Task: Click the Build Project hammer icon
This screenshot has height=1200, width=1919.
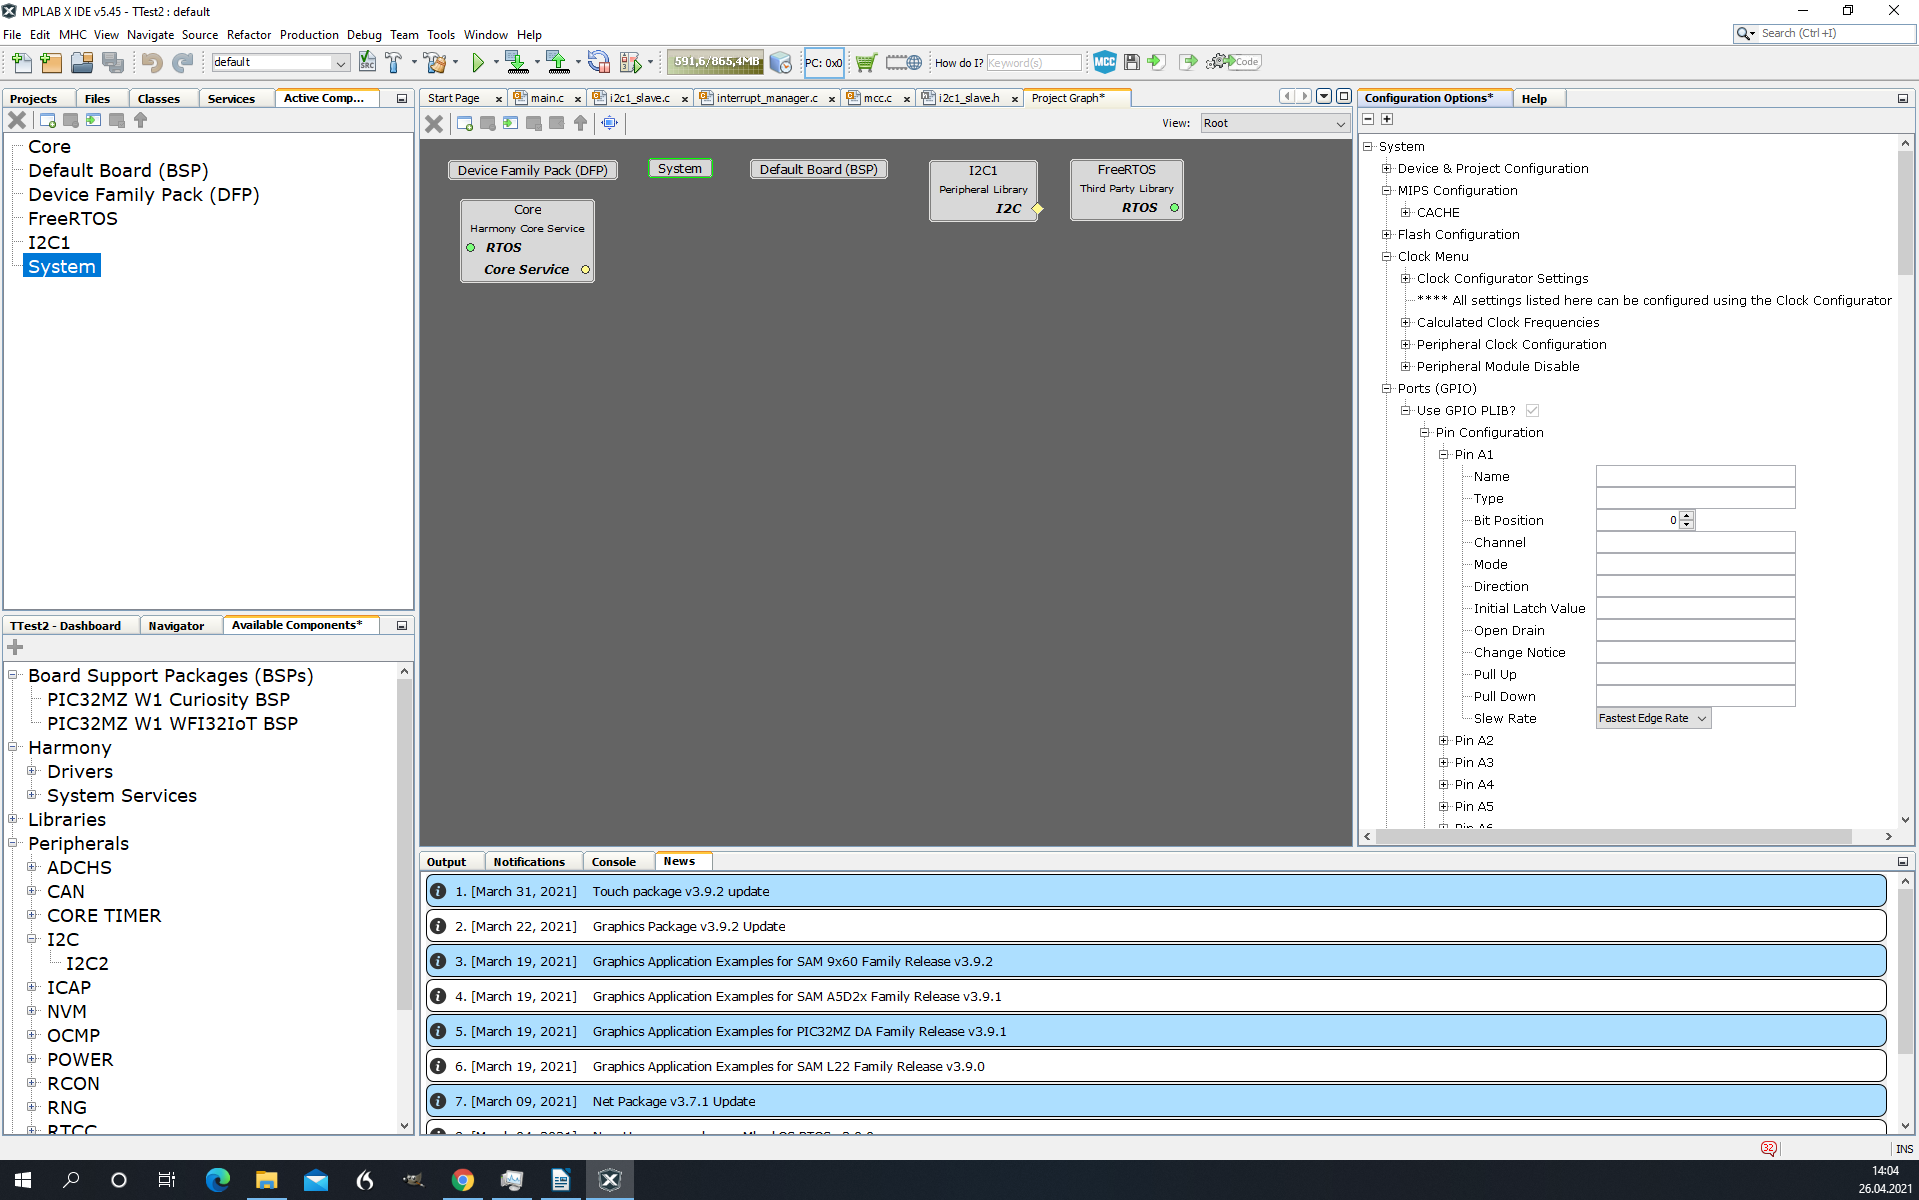Action: (x=394, y=63)
